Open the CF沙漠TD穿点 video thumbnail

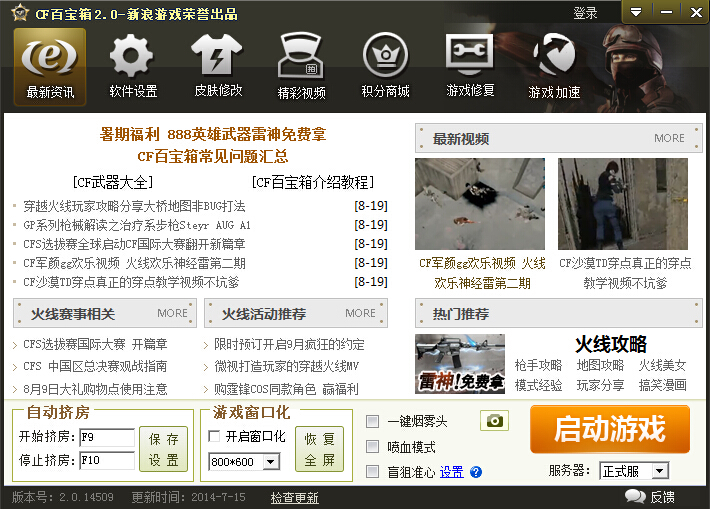[x=623, y=204]
